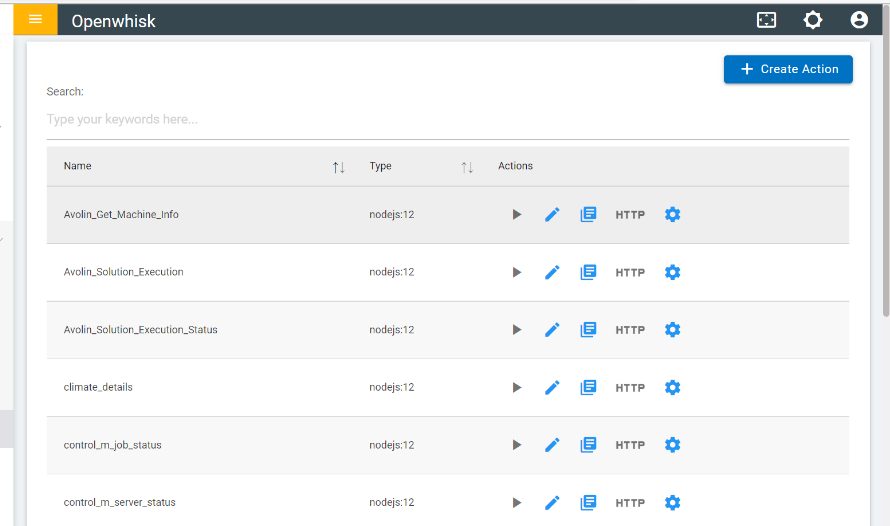
Task: View logs for Avolin_Solution_Execution_Status
Action: (x=588, y=330)
